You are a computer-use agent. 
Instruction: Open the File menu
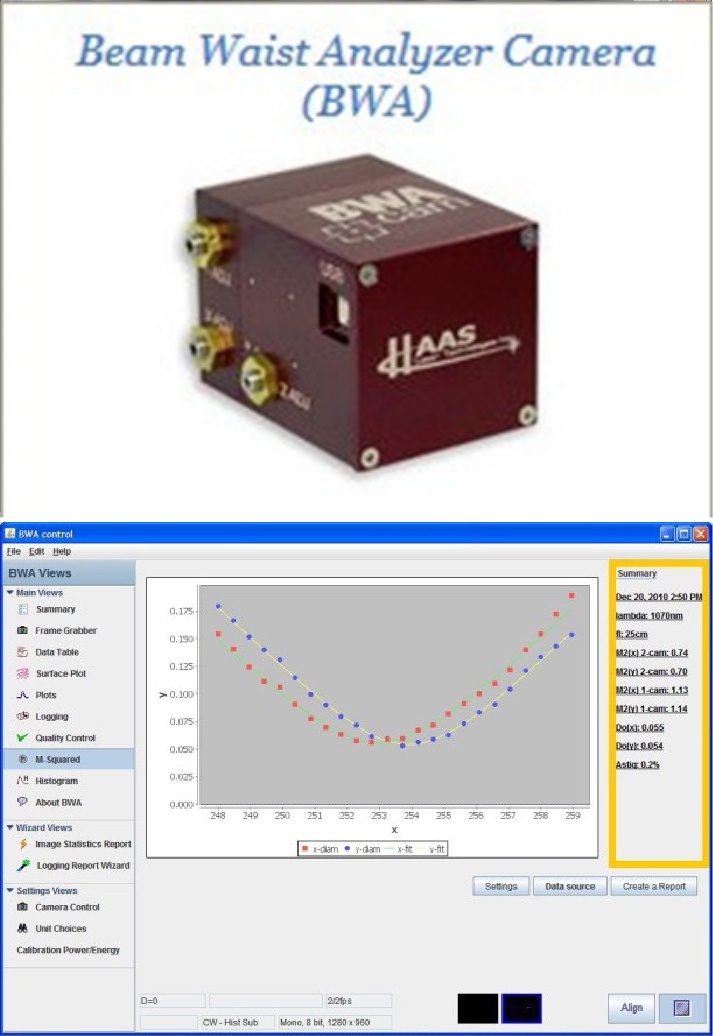coord(13,551)
